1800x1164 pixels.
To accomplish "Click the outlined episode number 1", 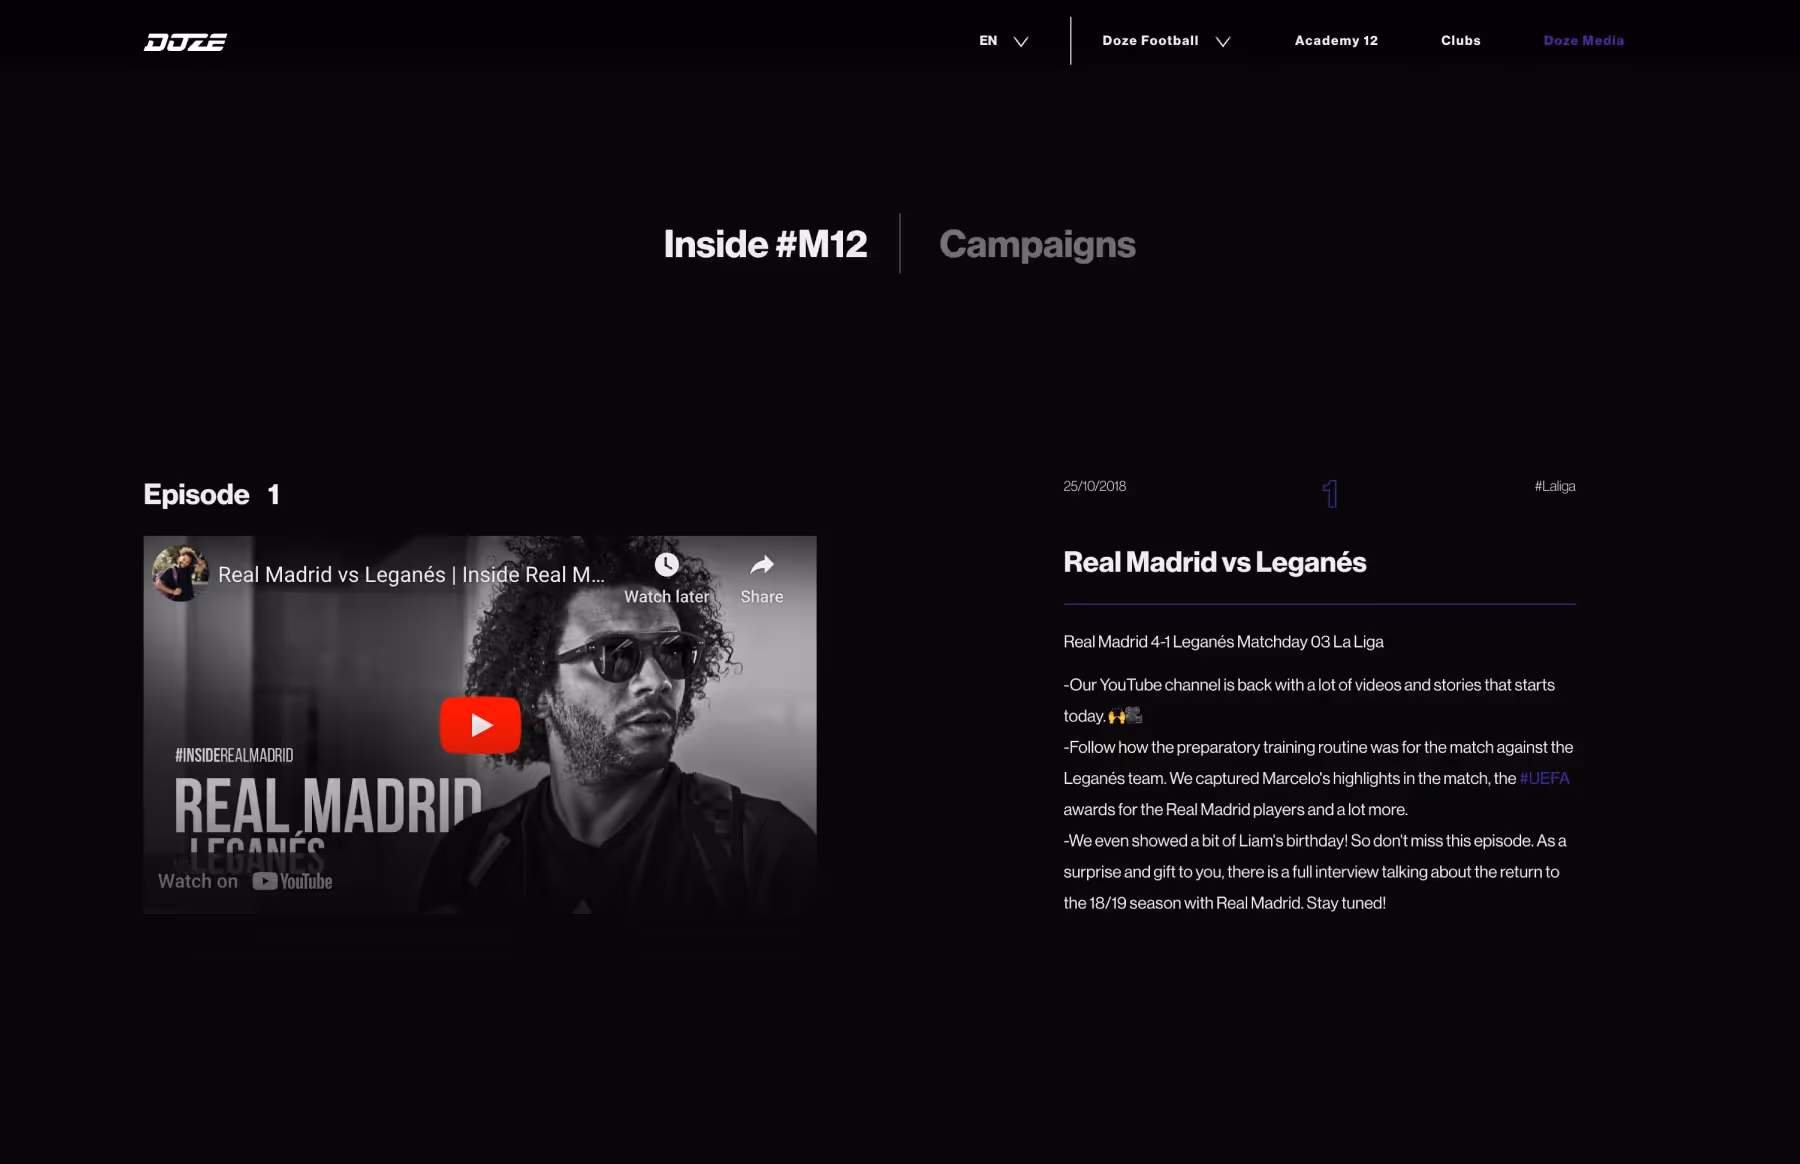I will pos(1330,493).
